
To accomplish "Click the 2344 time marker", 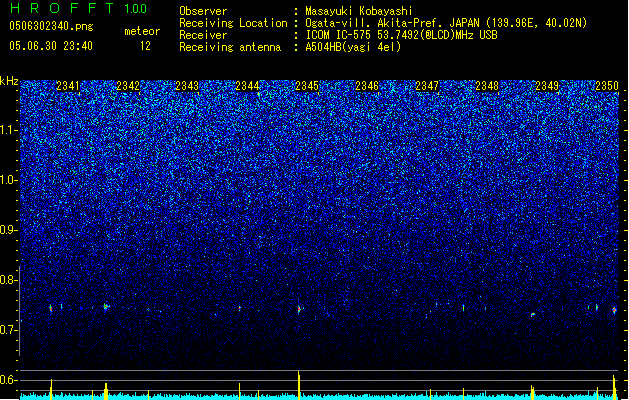I will click(x=247, y=86).
